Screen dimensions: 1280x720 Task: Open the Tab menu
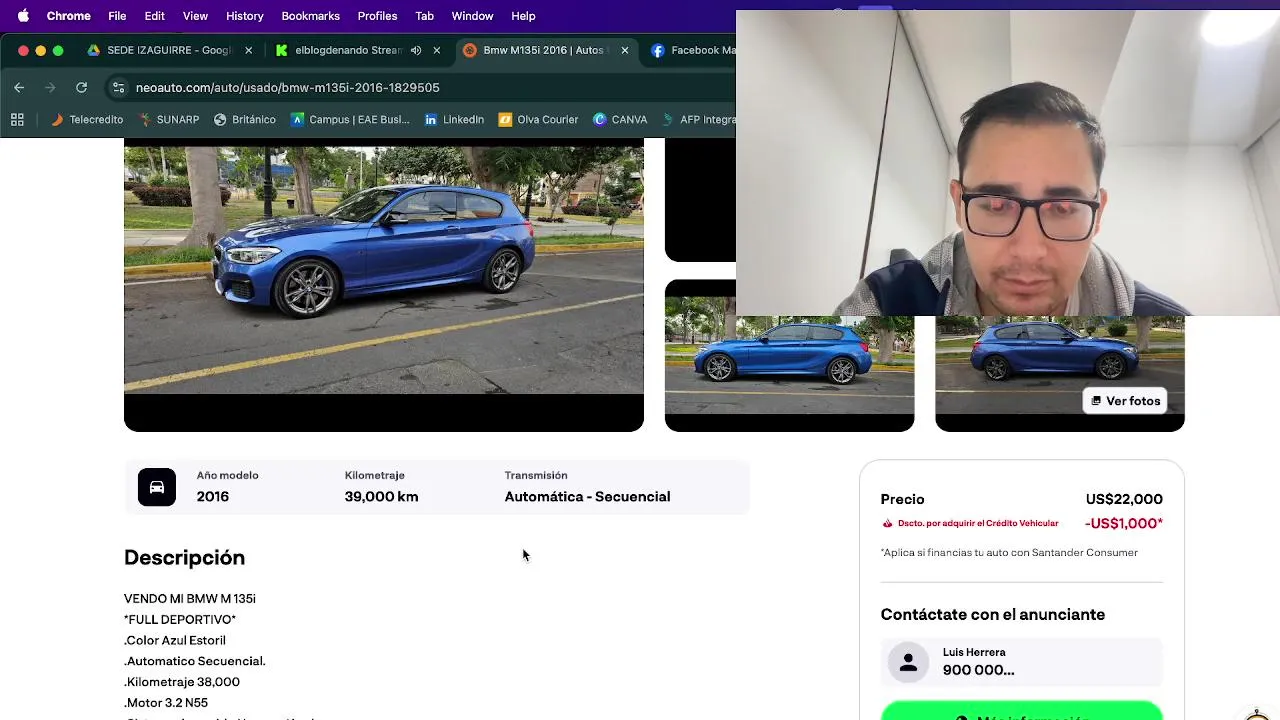click(x=424, y=16)
